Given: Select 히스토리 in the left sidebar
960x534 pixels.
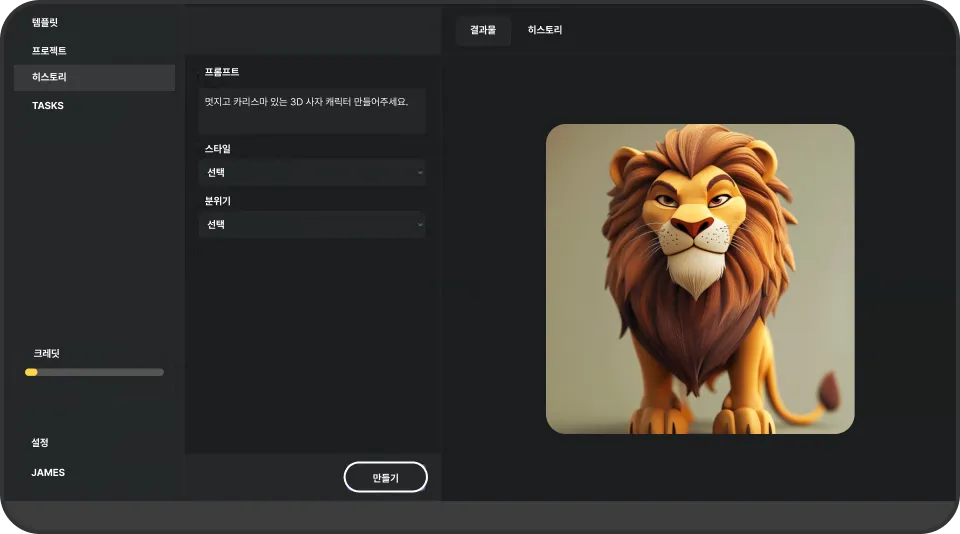Looking at the screenshot, I should pyautogui.click(x=94, y=78).
